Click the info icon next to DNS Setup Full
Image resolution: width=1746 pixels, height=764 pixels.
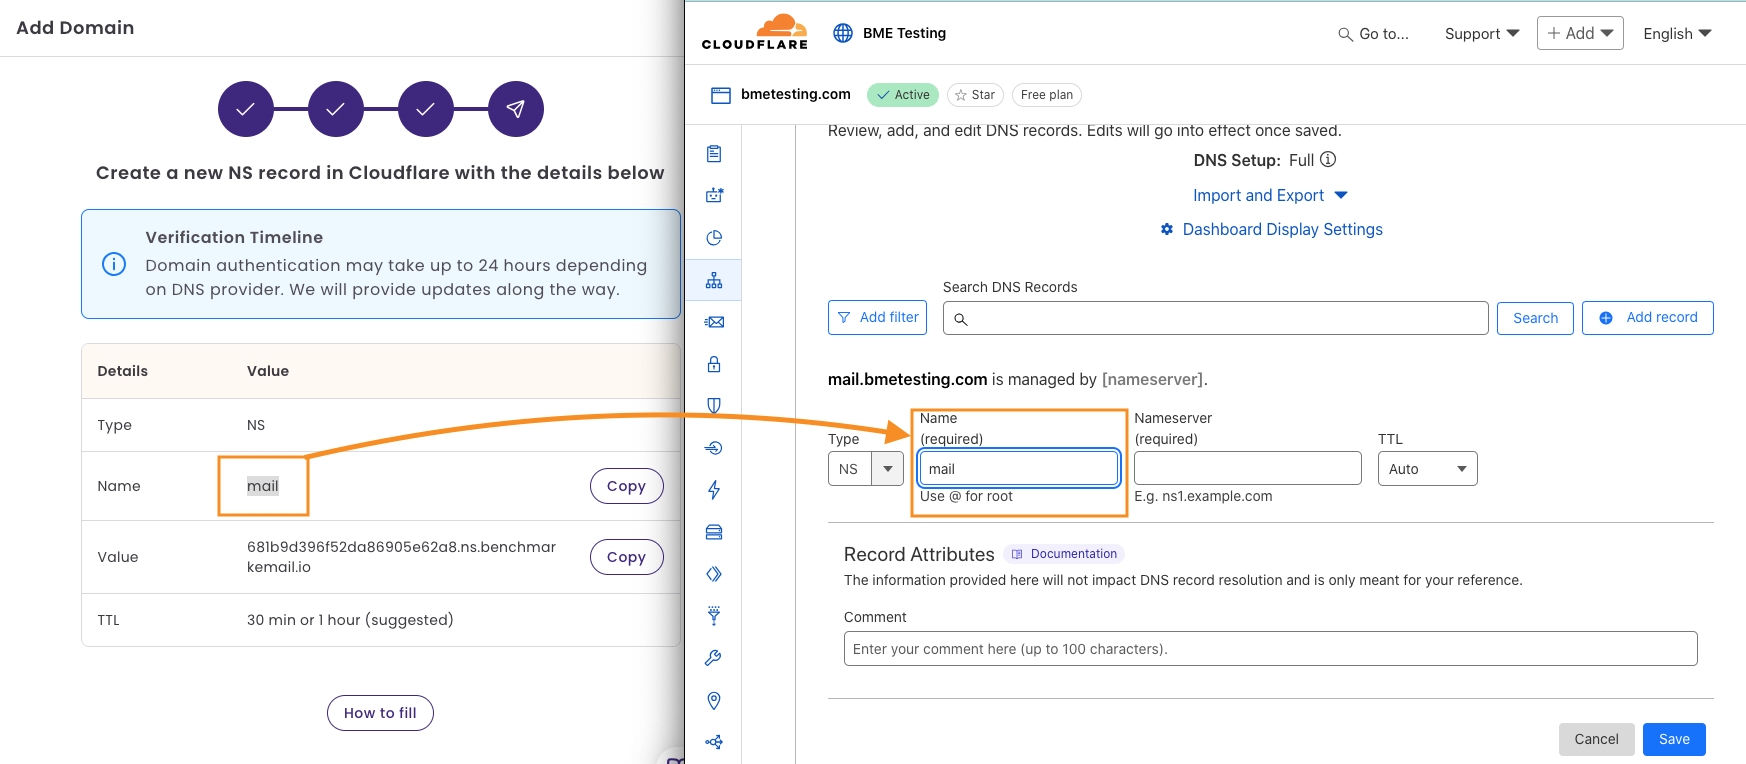(1328, 160)
